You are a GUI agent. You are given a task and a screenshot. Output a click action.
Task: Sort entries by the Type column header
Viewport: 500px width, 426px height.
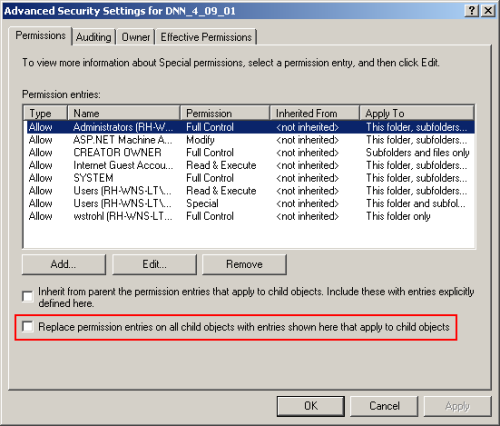(x=46, y=113)
